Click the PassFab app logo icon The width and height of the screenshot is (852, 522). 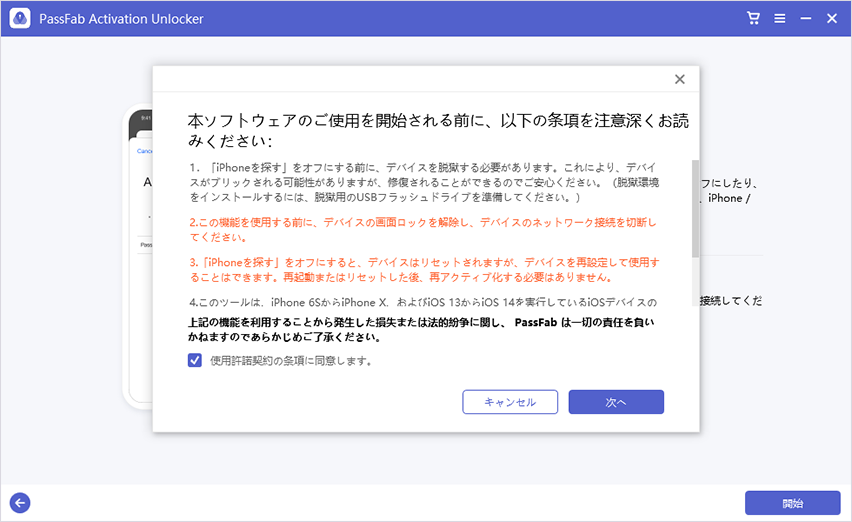(20, 18)
